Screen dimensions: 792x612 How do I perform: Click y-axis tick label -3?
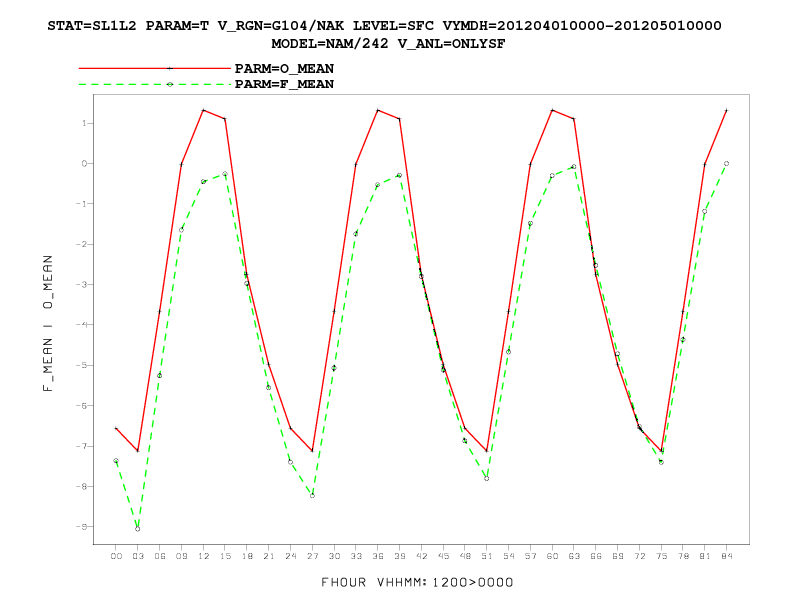coord(81,284)
